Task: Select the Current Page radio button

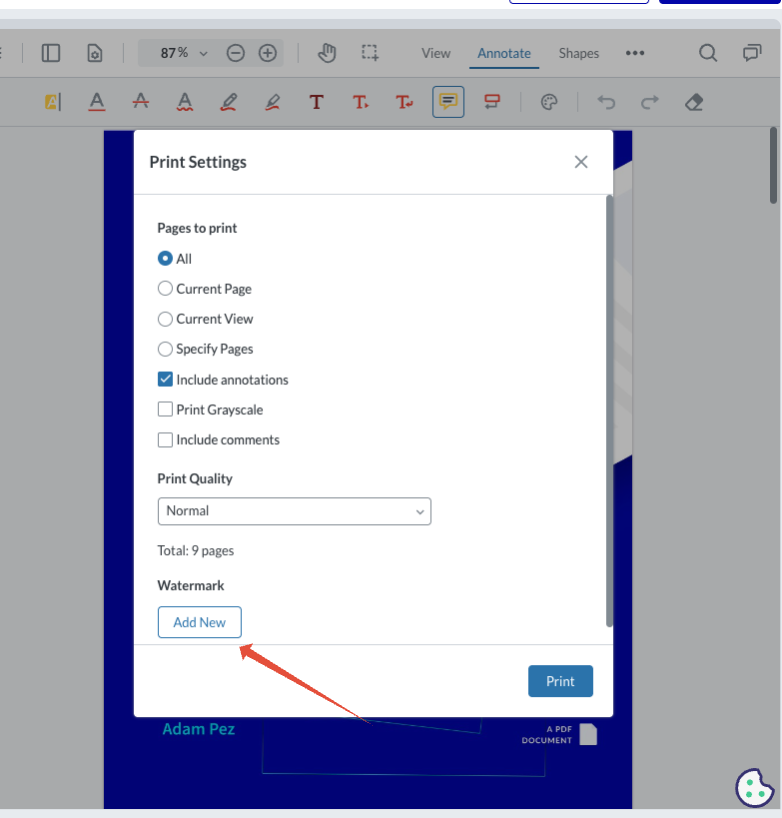Action: tap(166, 289)
